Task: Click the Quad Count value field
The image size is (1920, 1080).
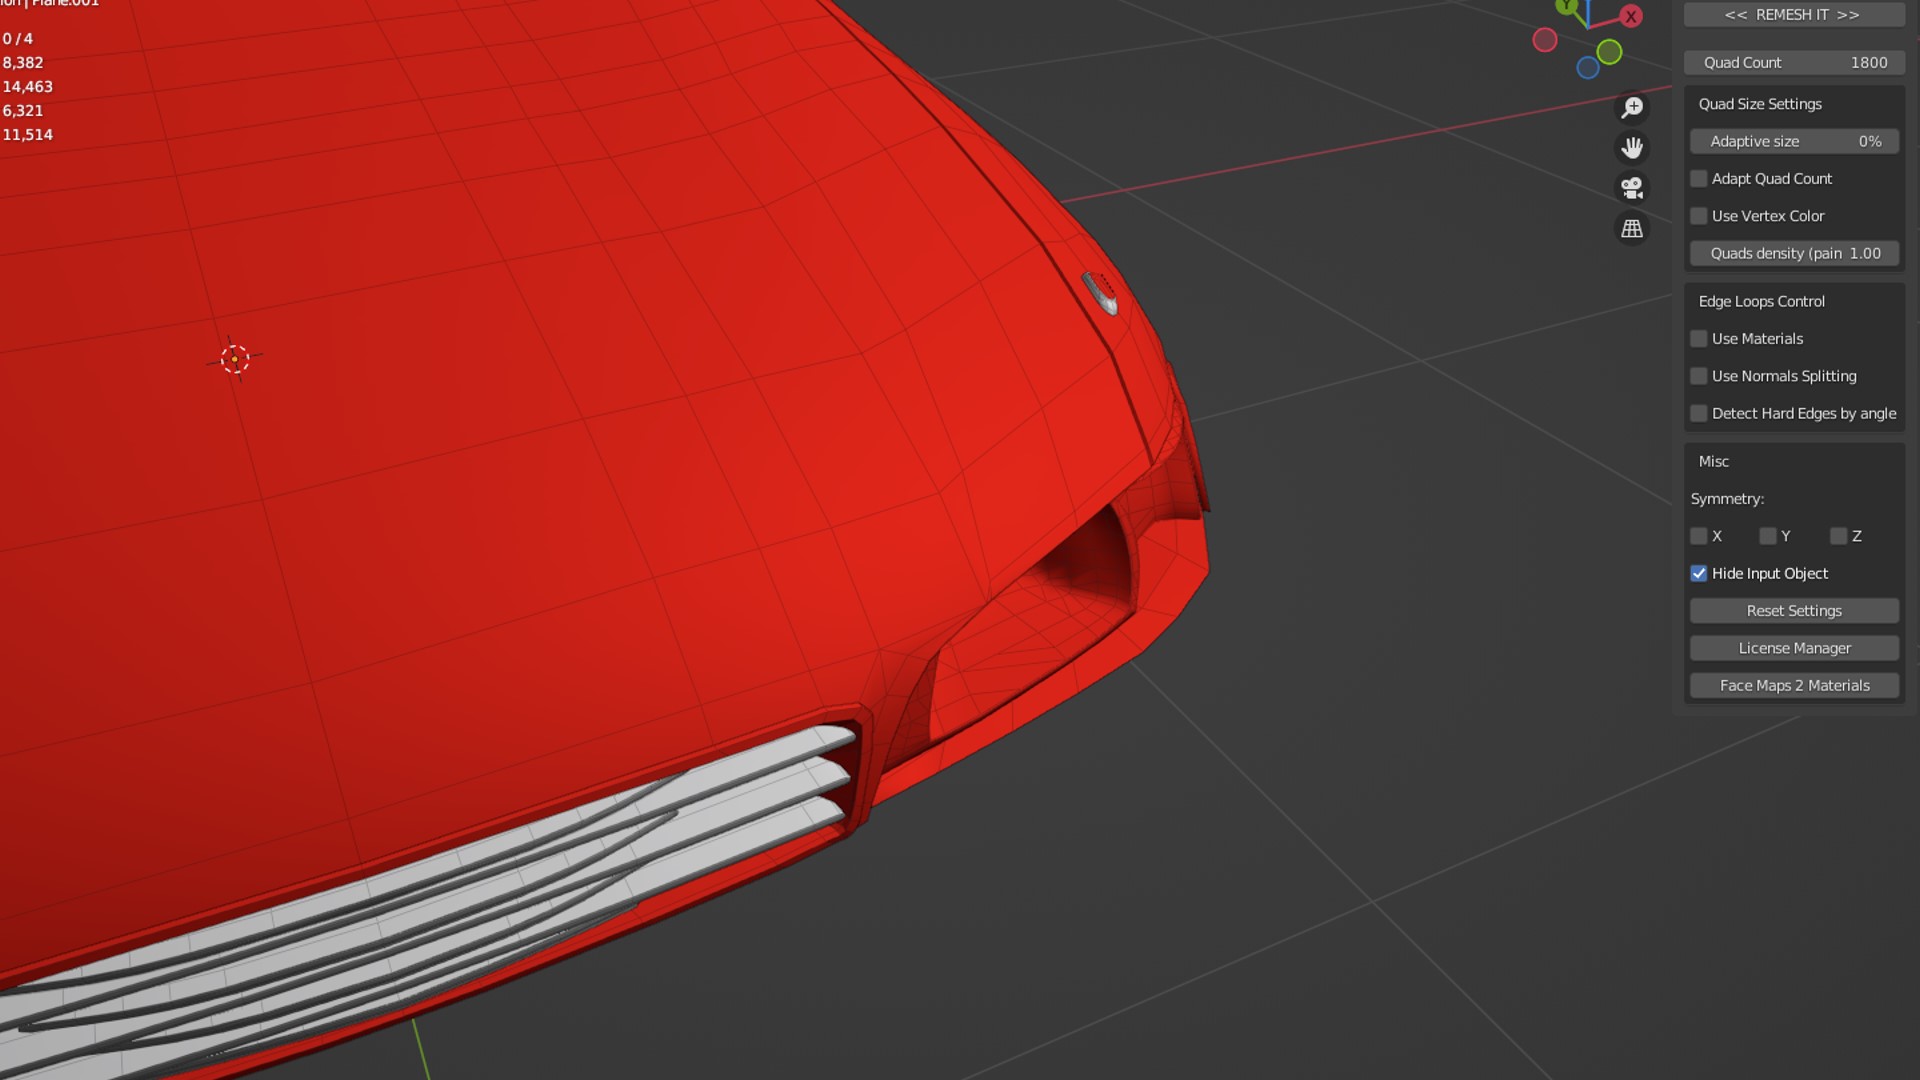Action: point(1794,63)
